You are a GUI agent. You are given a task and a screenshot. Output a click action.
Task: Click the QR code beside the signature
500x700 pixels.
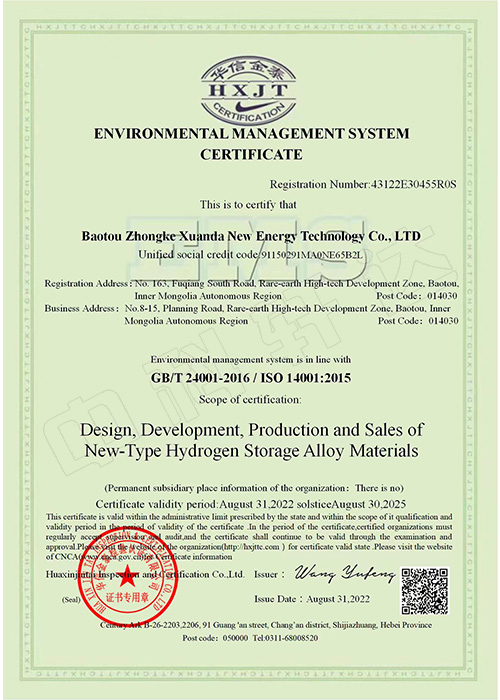point(424,591)
